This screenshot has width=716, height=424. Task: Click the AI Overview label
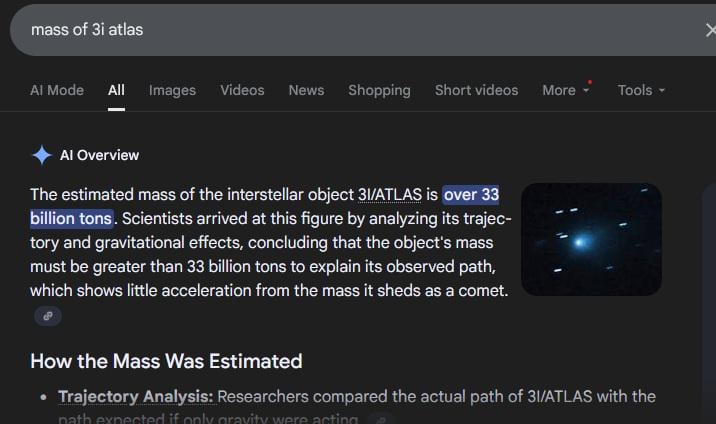pyautogui.click(x=99, y=155)
